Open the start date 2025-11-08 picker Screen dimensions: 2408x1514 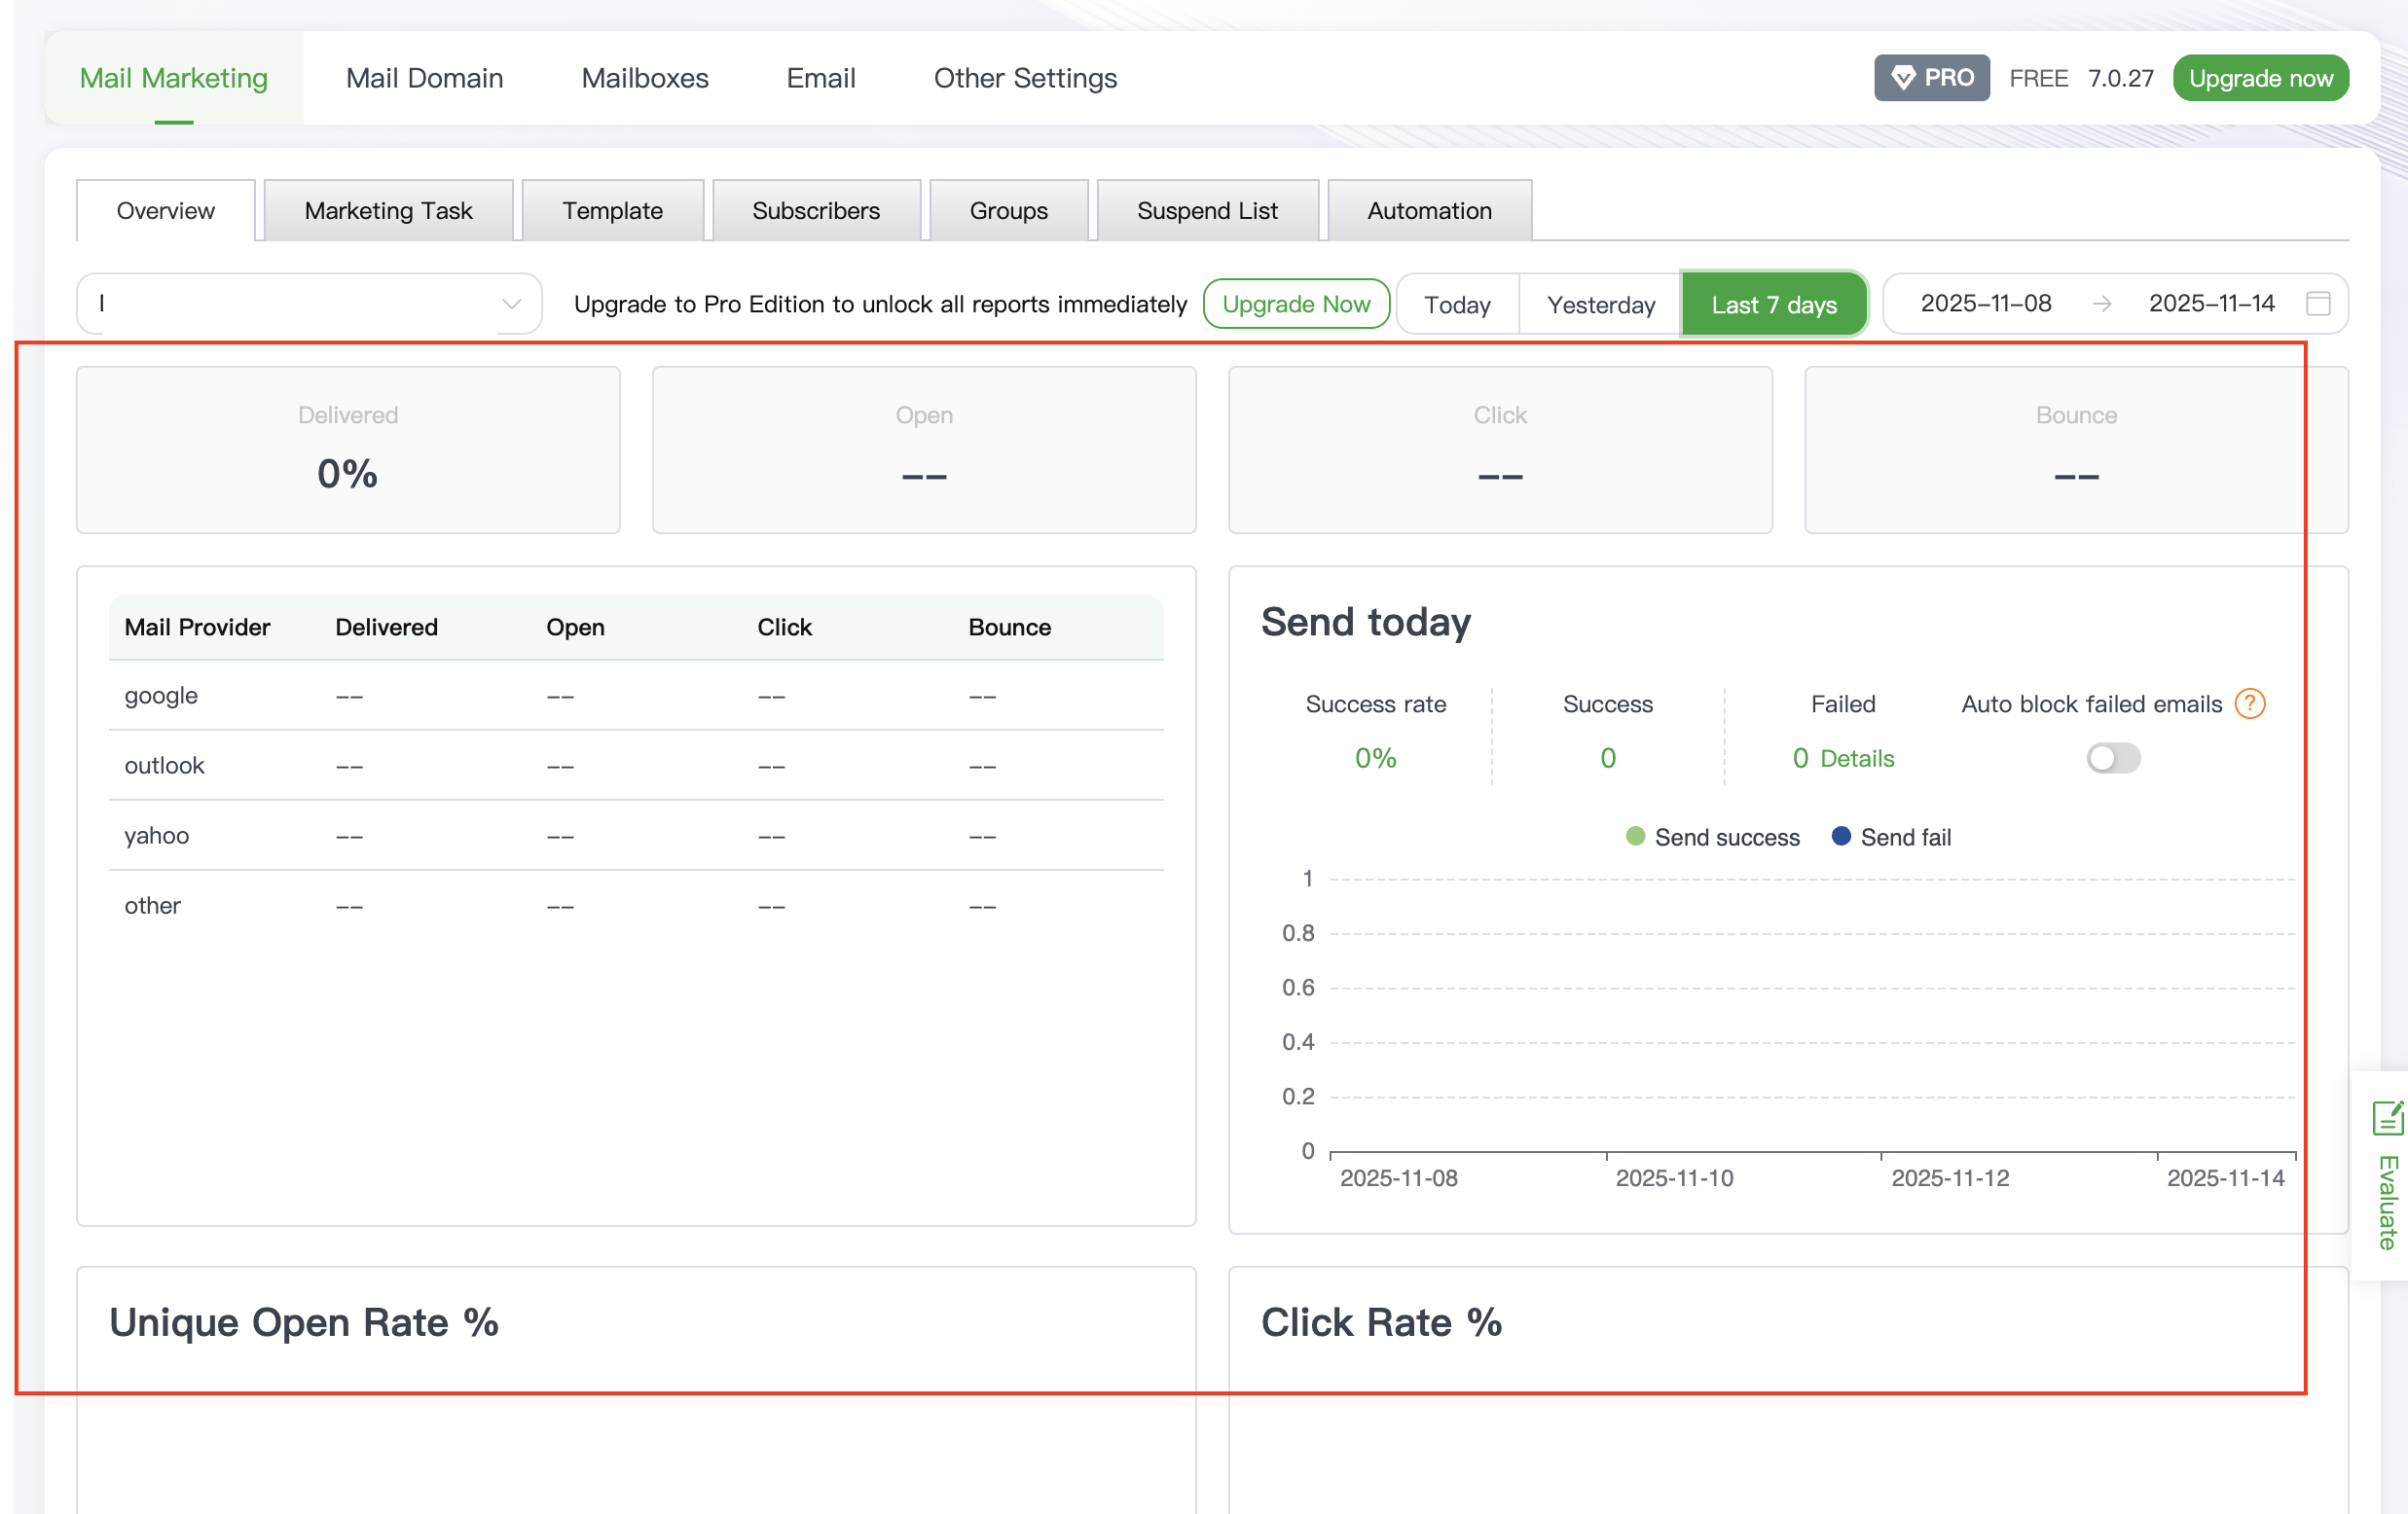point(1985,304)
